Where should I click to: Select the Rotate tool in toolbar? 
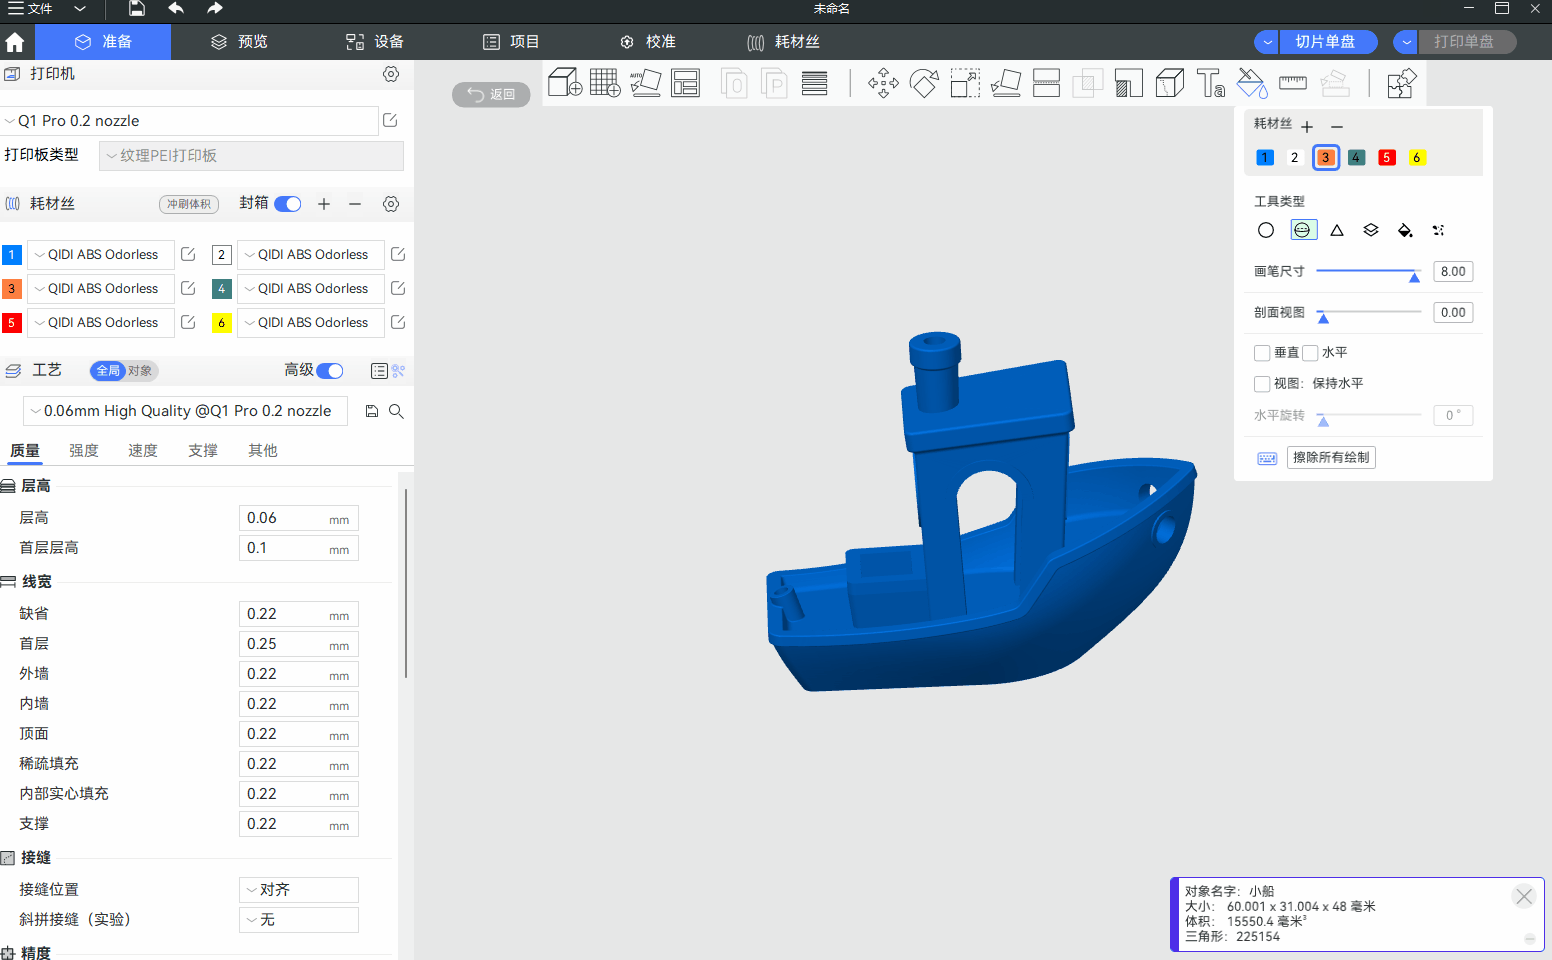point(924,83)
